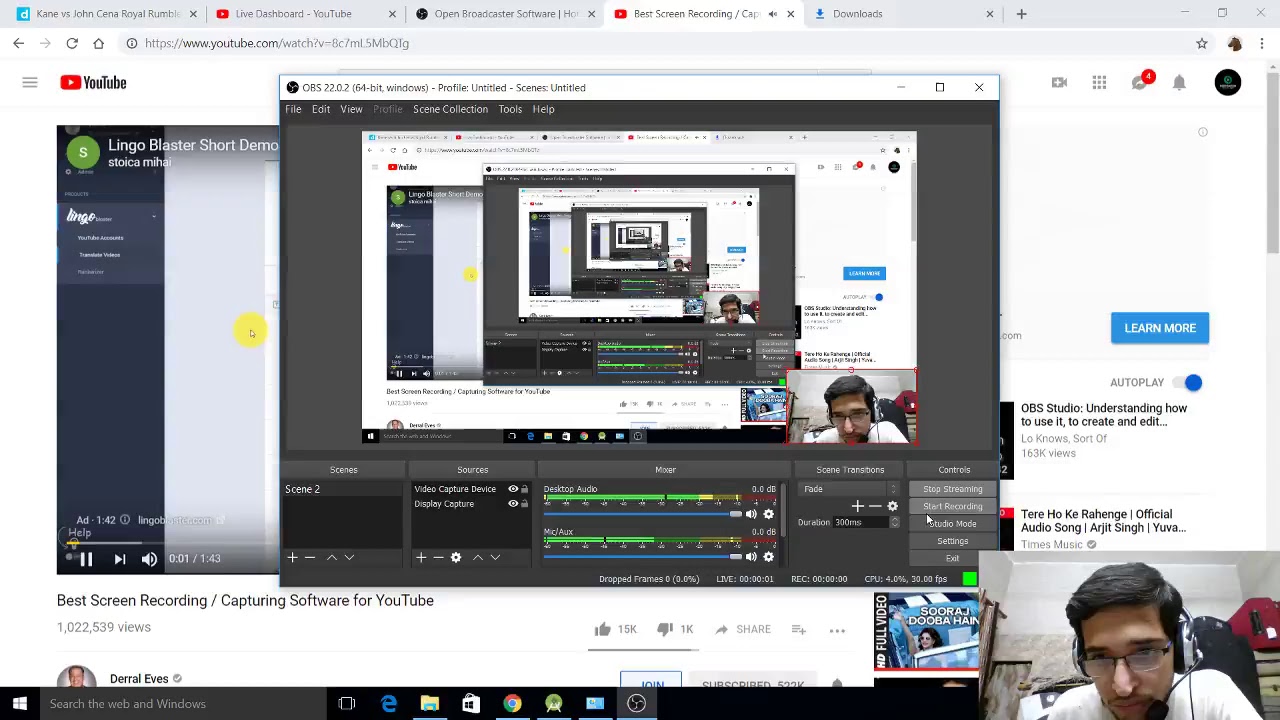Click the scene transition properties gear icon
Screen dimensions: 1280x720
click(892, 506)
